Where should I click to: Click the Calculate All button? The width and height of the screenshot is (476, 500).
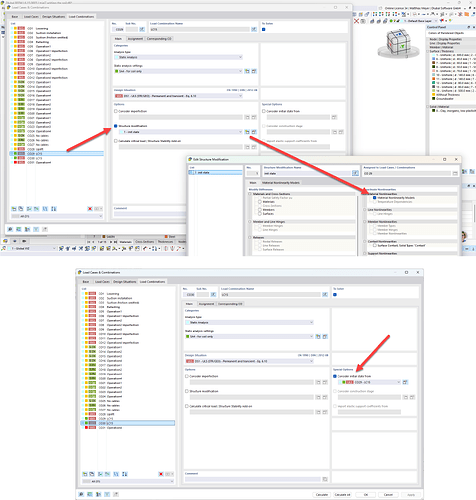[342, 495]
